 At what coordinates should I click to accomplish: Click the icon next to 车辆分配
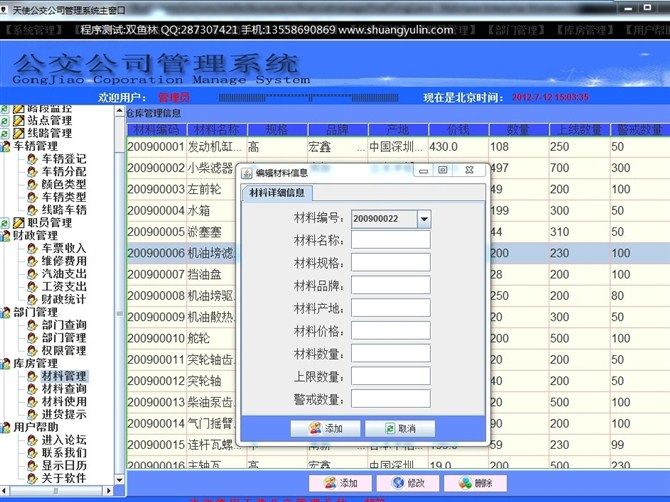[x=32, y=172]
